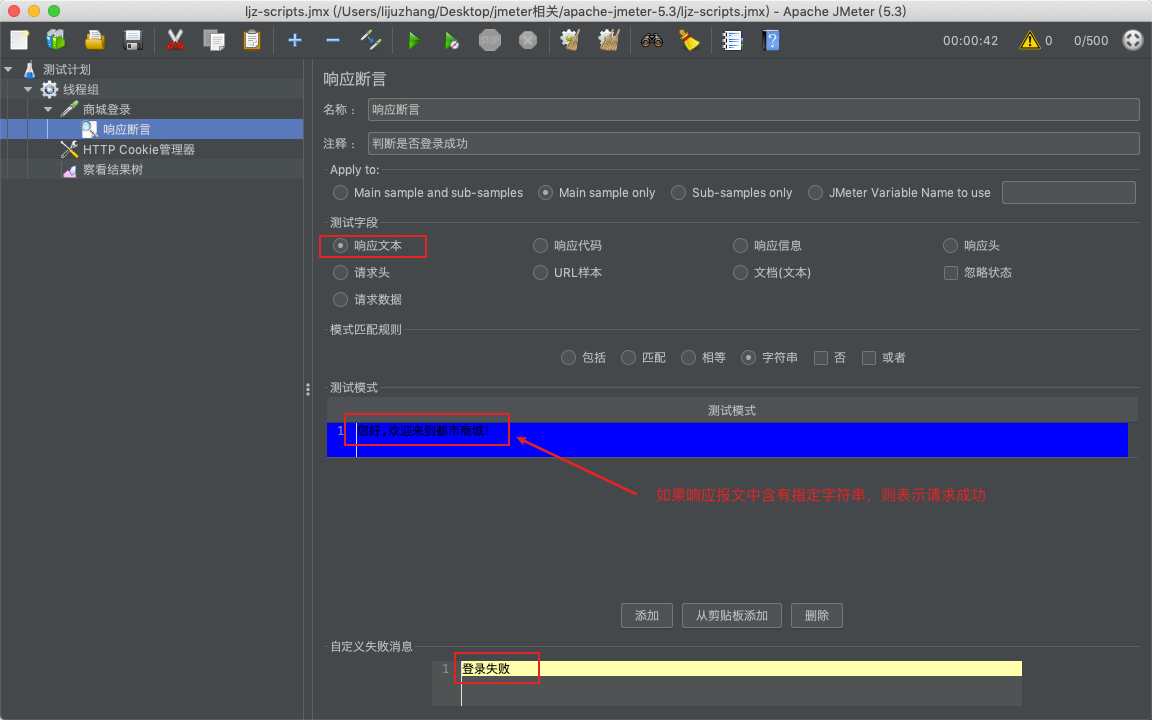Click the Toggle enable/disable icon

coord(371,40)
